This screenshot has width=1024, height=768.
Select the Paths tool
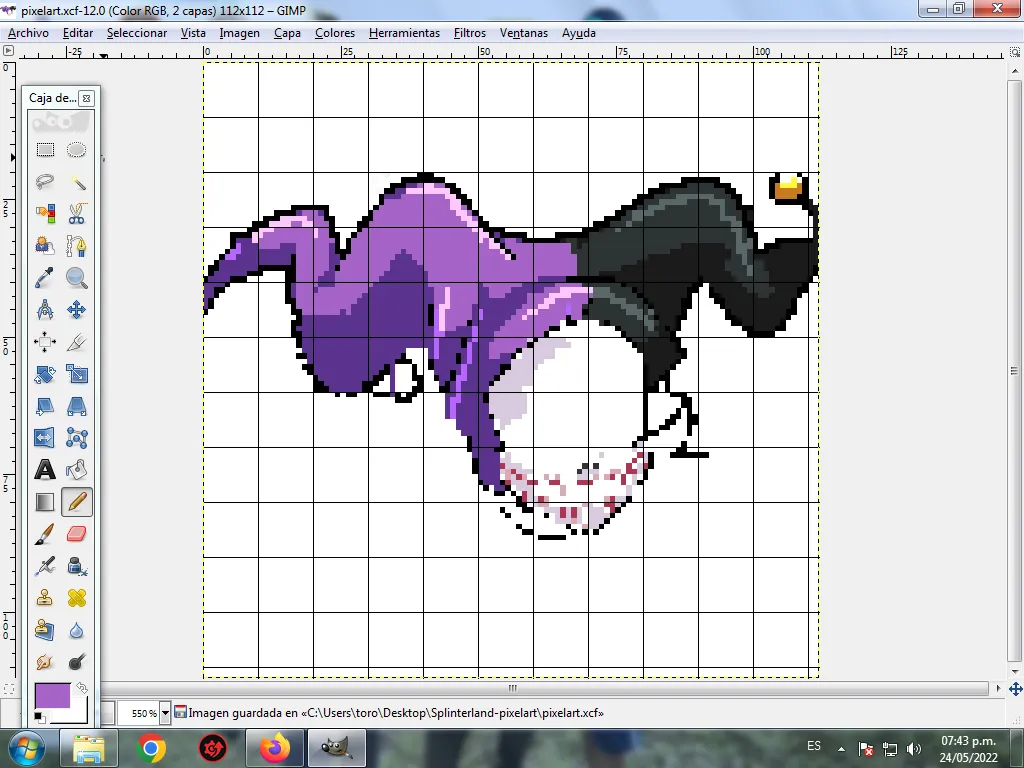[x=76, y=246]
